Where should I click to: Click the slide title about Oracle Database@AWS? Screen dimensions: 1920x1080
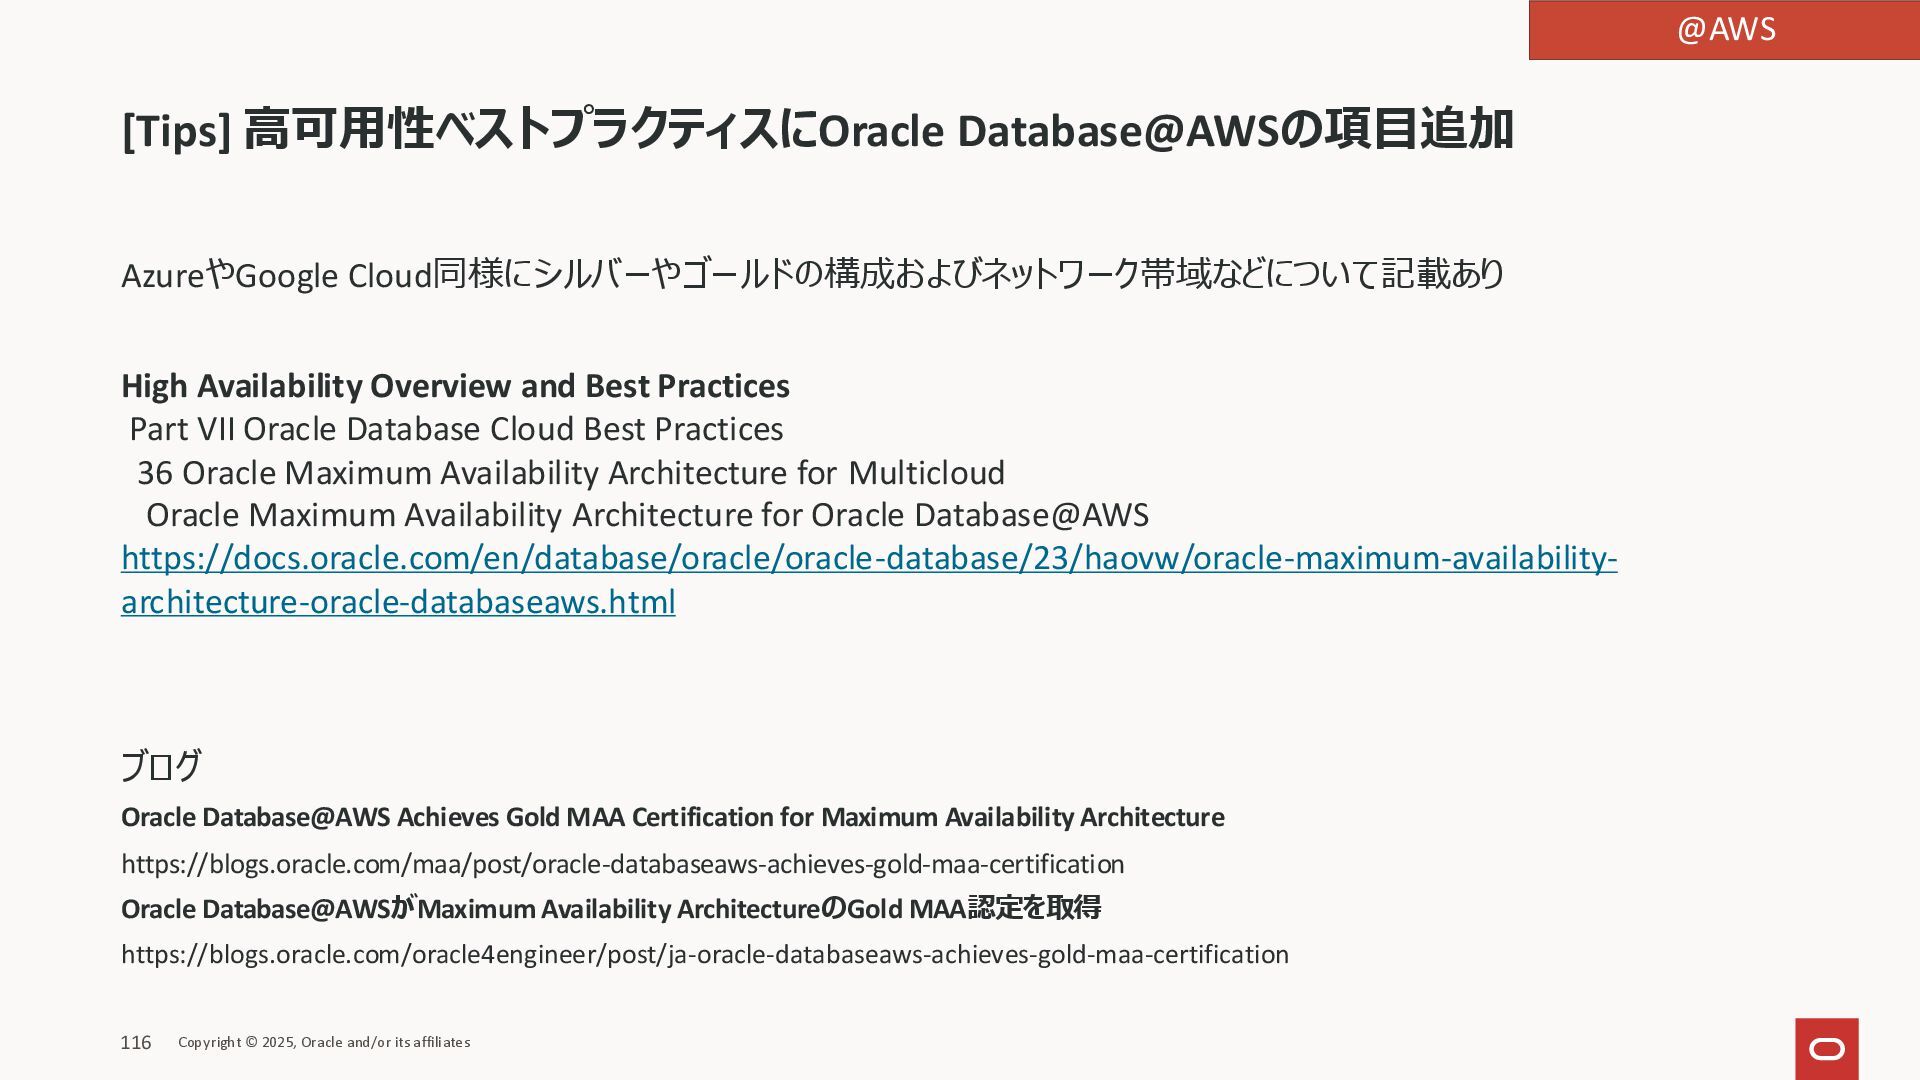[816, 130]
